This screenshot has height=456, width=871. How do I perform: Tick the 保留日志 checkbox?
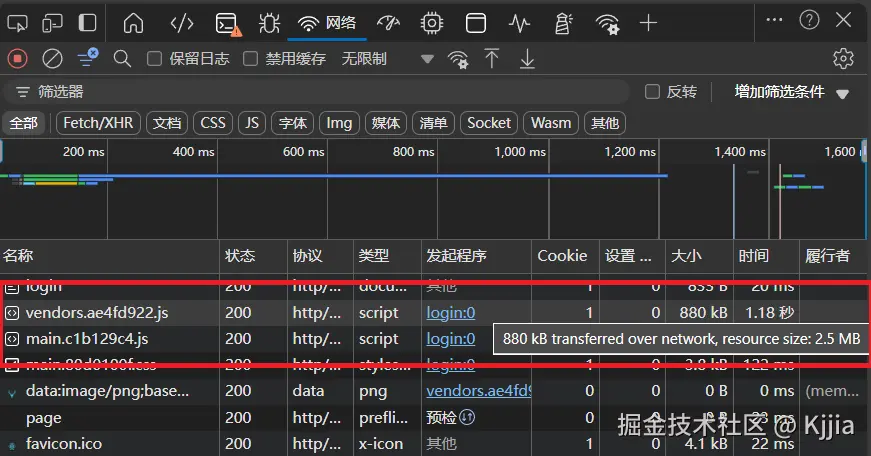(x=154, y=58)
